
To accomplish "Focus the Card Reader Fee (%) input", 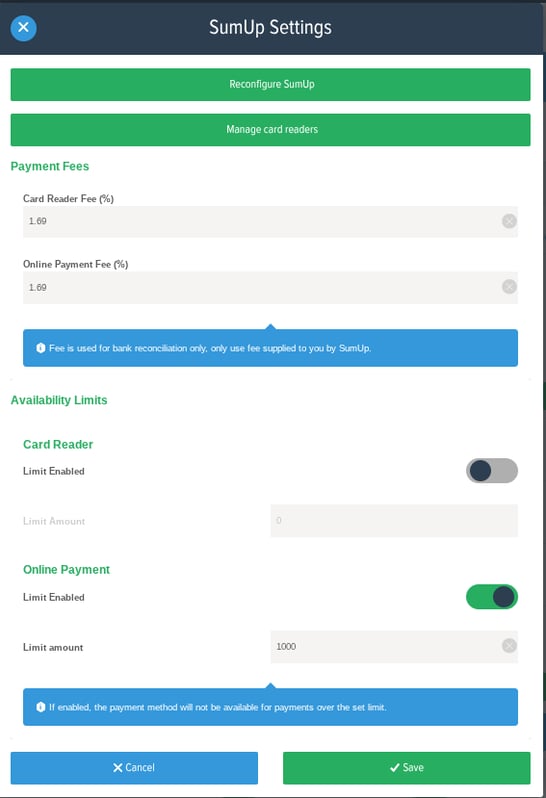I will 270,221.
